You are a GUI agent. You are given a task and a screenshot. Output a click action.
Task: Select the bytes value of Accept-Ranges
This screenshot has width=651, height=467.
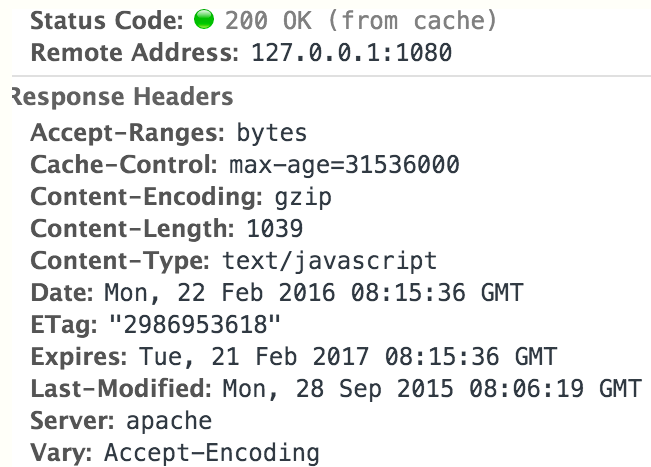click(272, 133)
